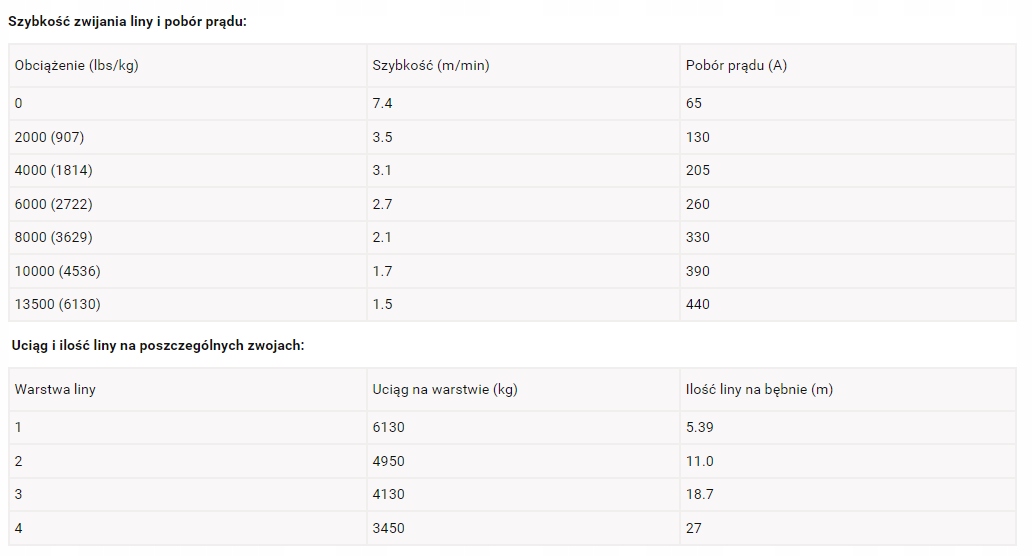The image size is (1033, 556).
Task: Select the "Warstwa liny" column header
Action: [x=55, y=389]
